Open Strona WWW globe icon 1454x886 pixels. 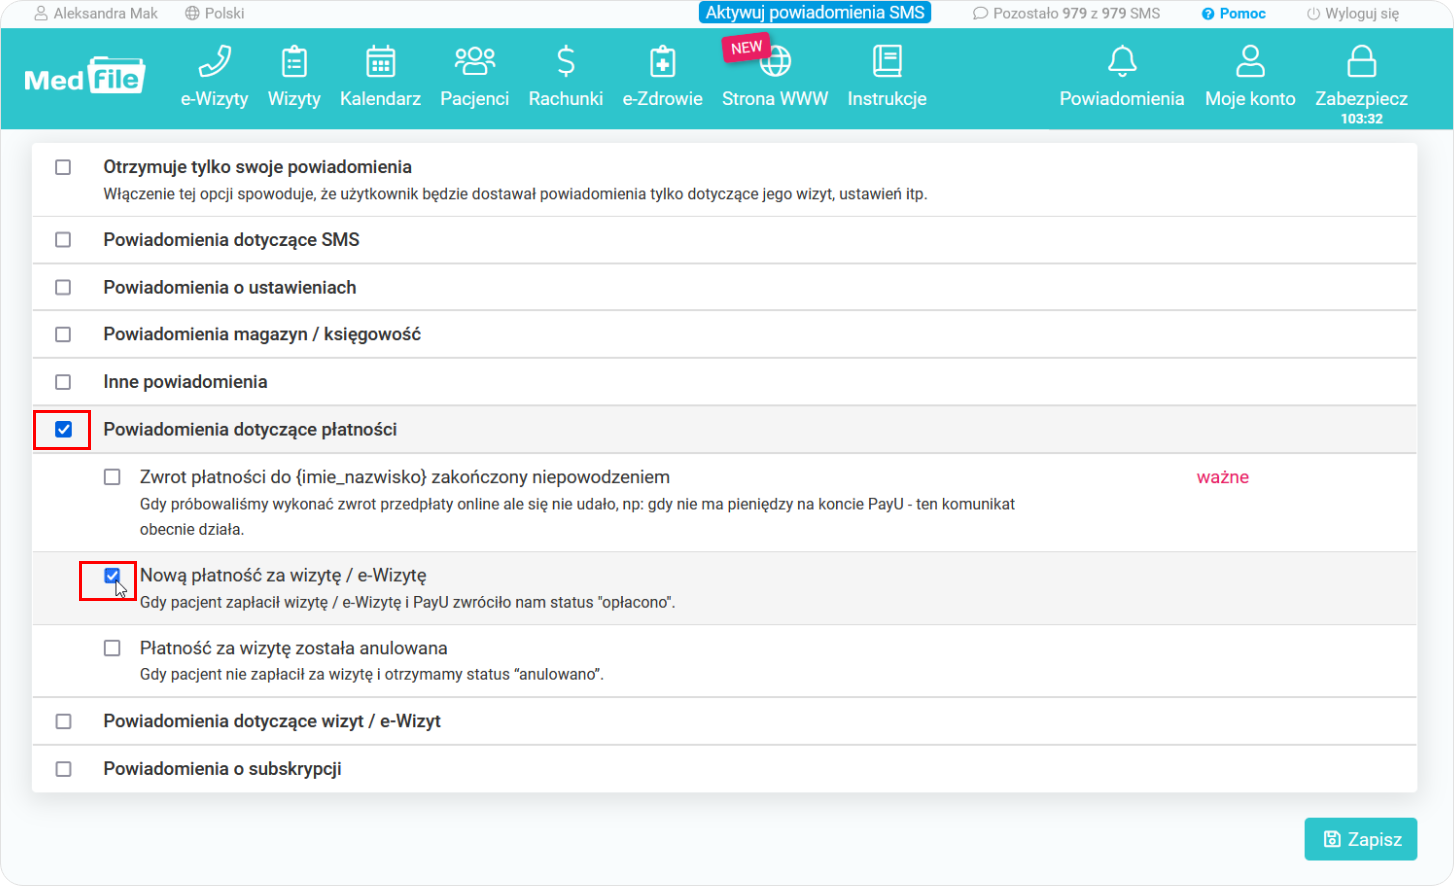click(775, 61)
